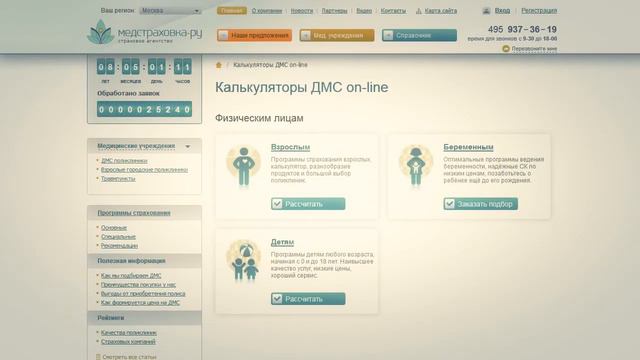Open the highlighted Главная menu item
The width and height of the screenshot is (640, 360).
(231, 11)
